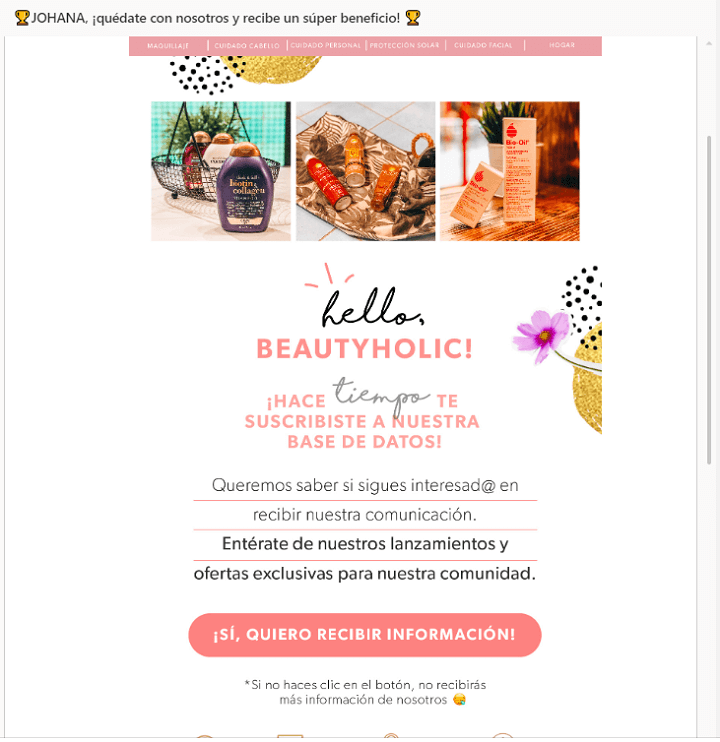Open CUIDADO FACIAL category link
The height and width of the screenshot is (742, 720).
tap(483, 45)
